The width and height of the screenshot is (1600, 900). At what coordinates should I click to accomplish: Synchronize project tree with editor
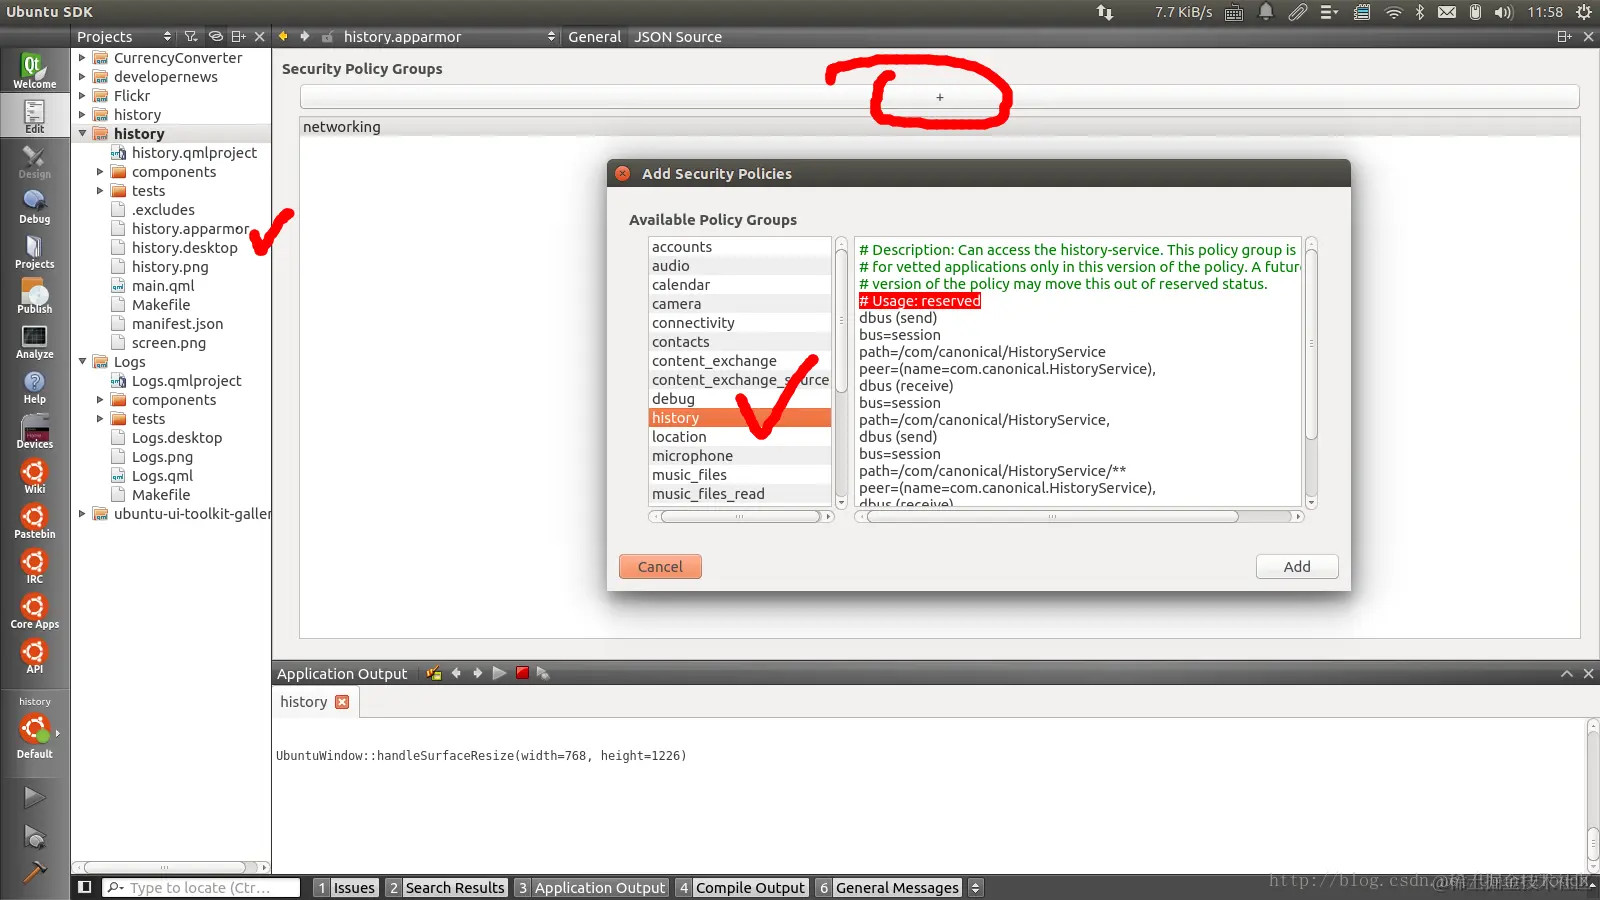coord(215,36)
